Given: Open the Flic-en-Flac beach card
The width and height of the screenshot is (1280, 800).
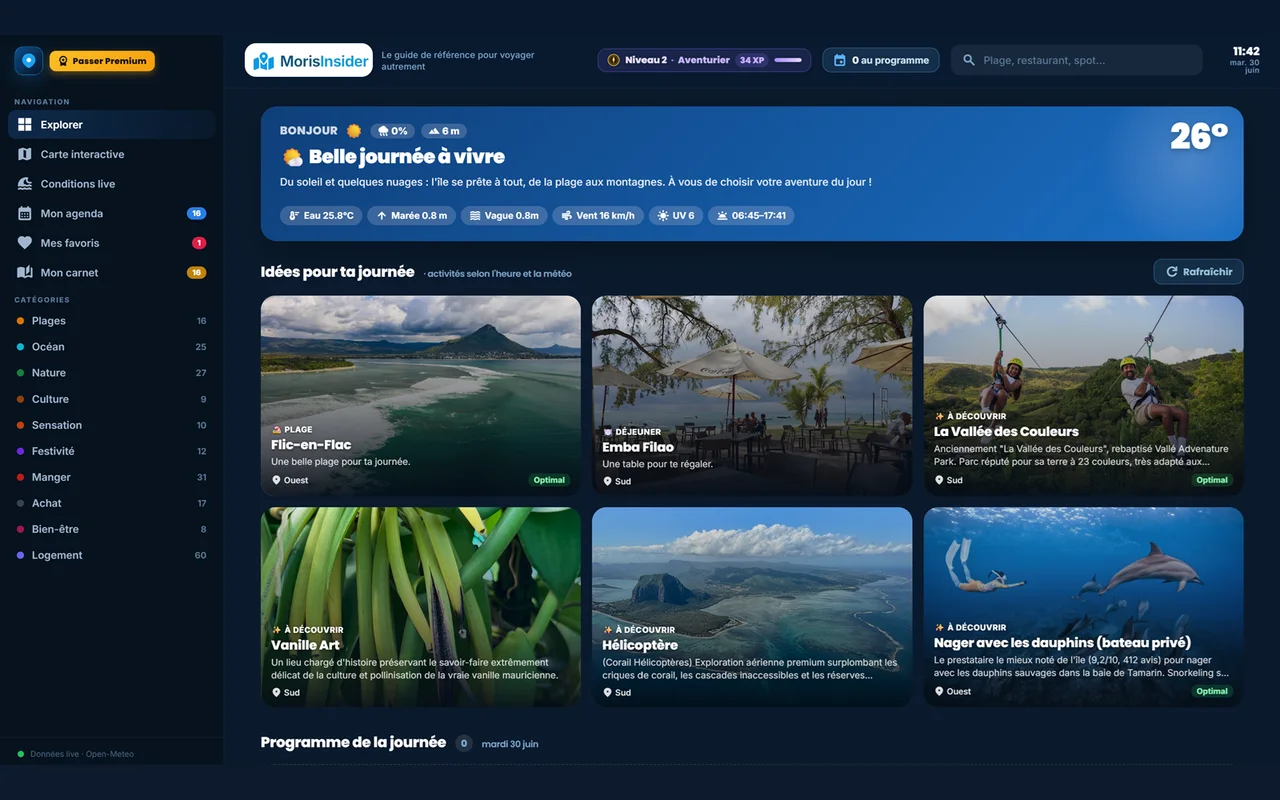Looking at the screenshot, I should [x=421, y=395].
